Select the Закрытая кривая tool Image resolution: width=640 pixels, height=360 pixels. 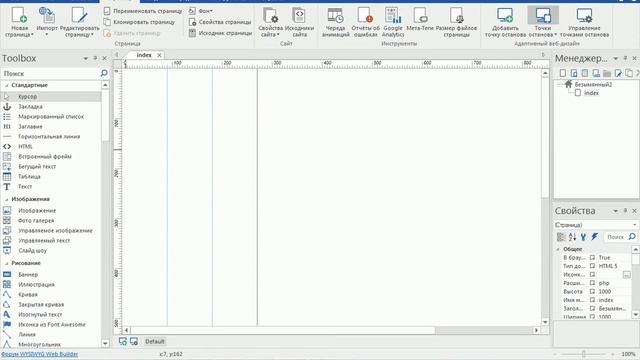[51, 304]
